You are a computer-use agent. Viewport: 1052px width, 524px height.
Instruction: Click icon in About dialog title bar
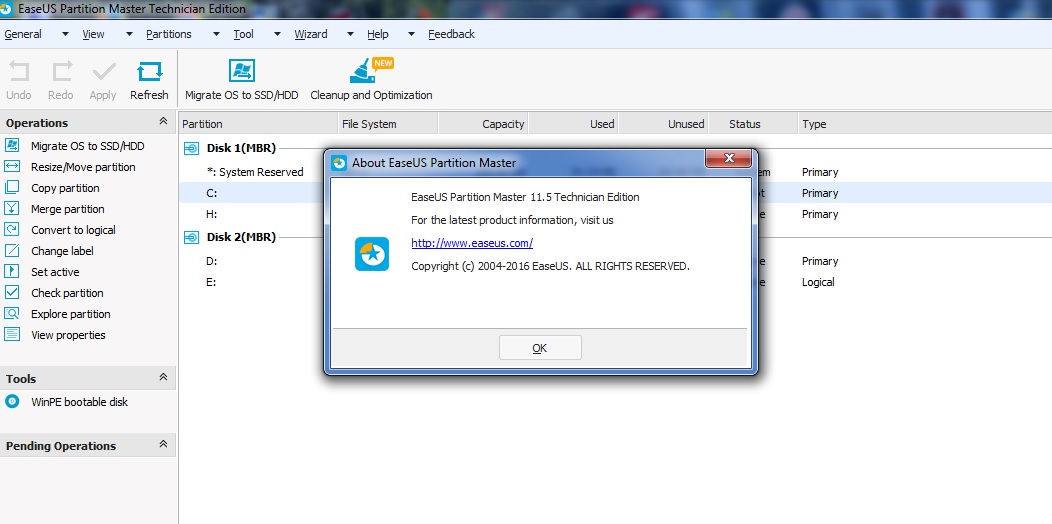coord(339,162)
